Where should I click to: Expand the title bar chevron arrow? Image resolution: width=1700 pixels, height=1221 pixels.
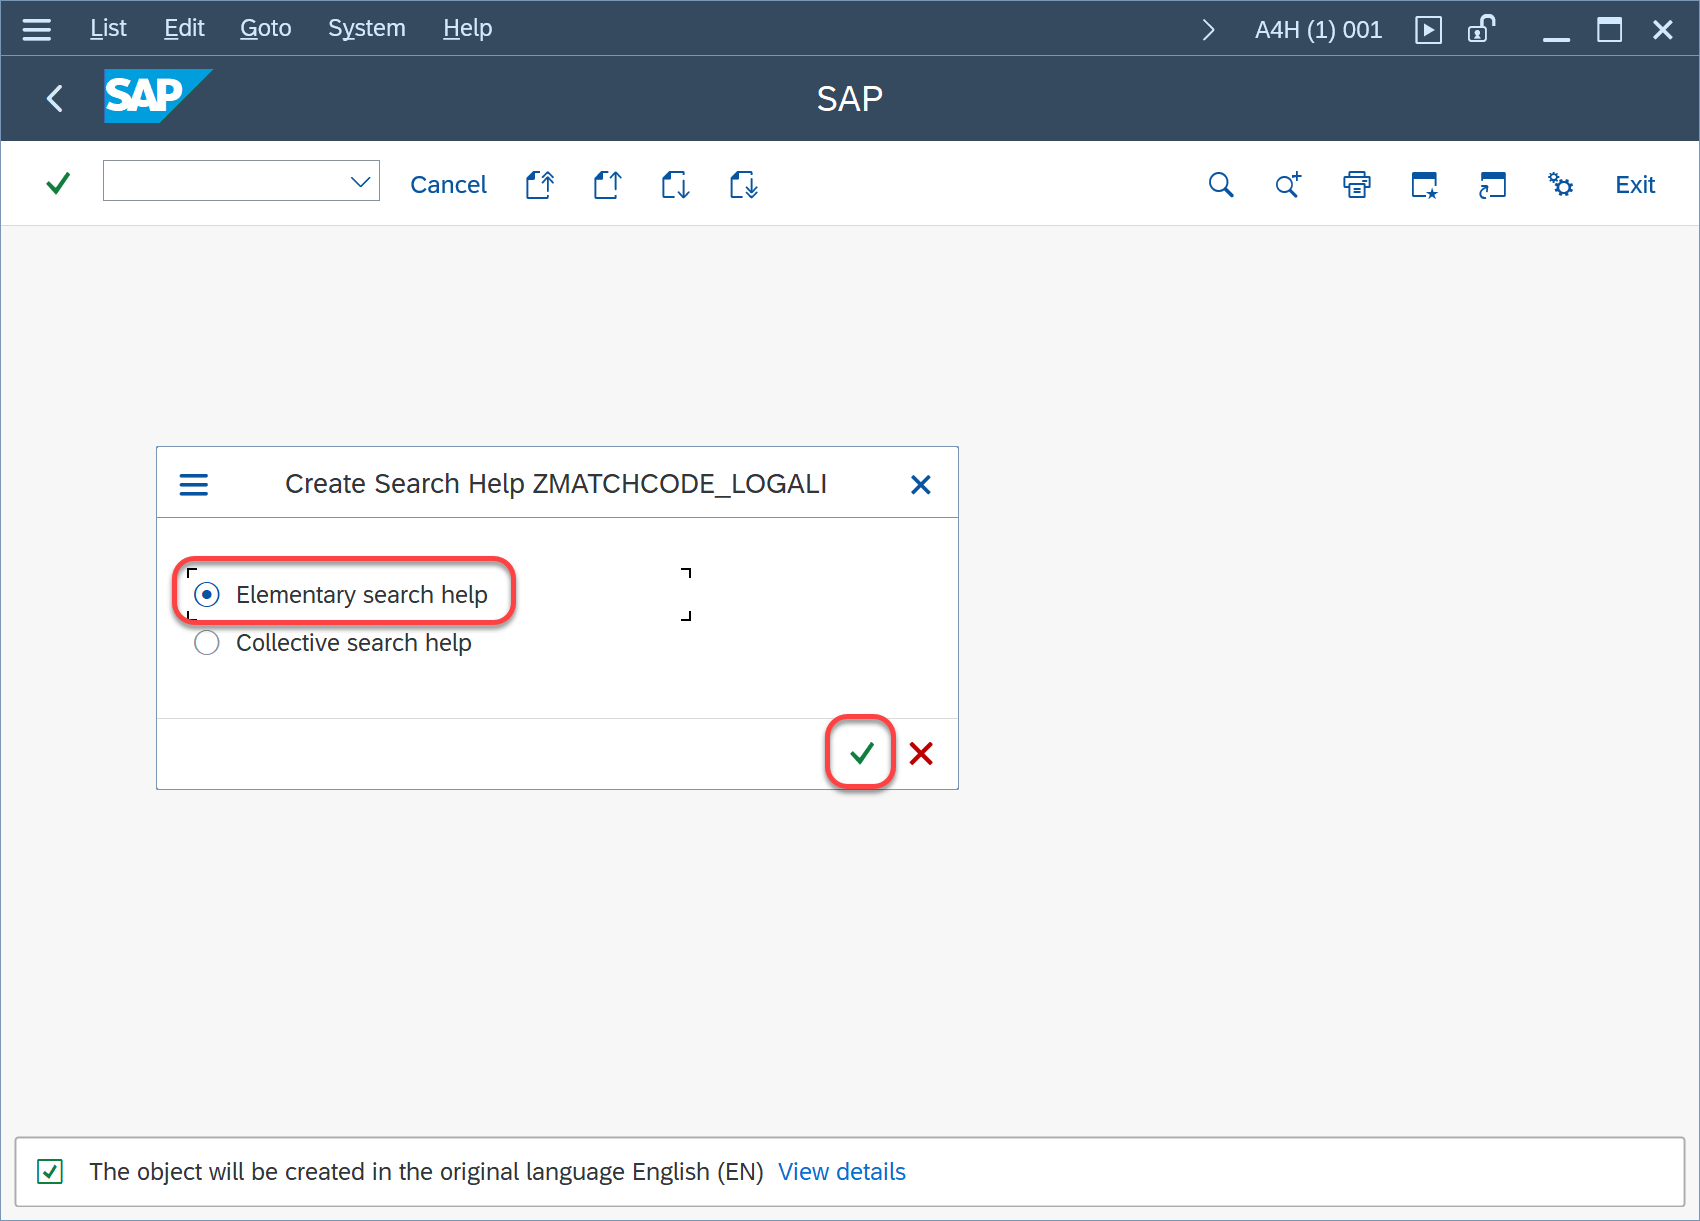[x=1208, y=30]
